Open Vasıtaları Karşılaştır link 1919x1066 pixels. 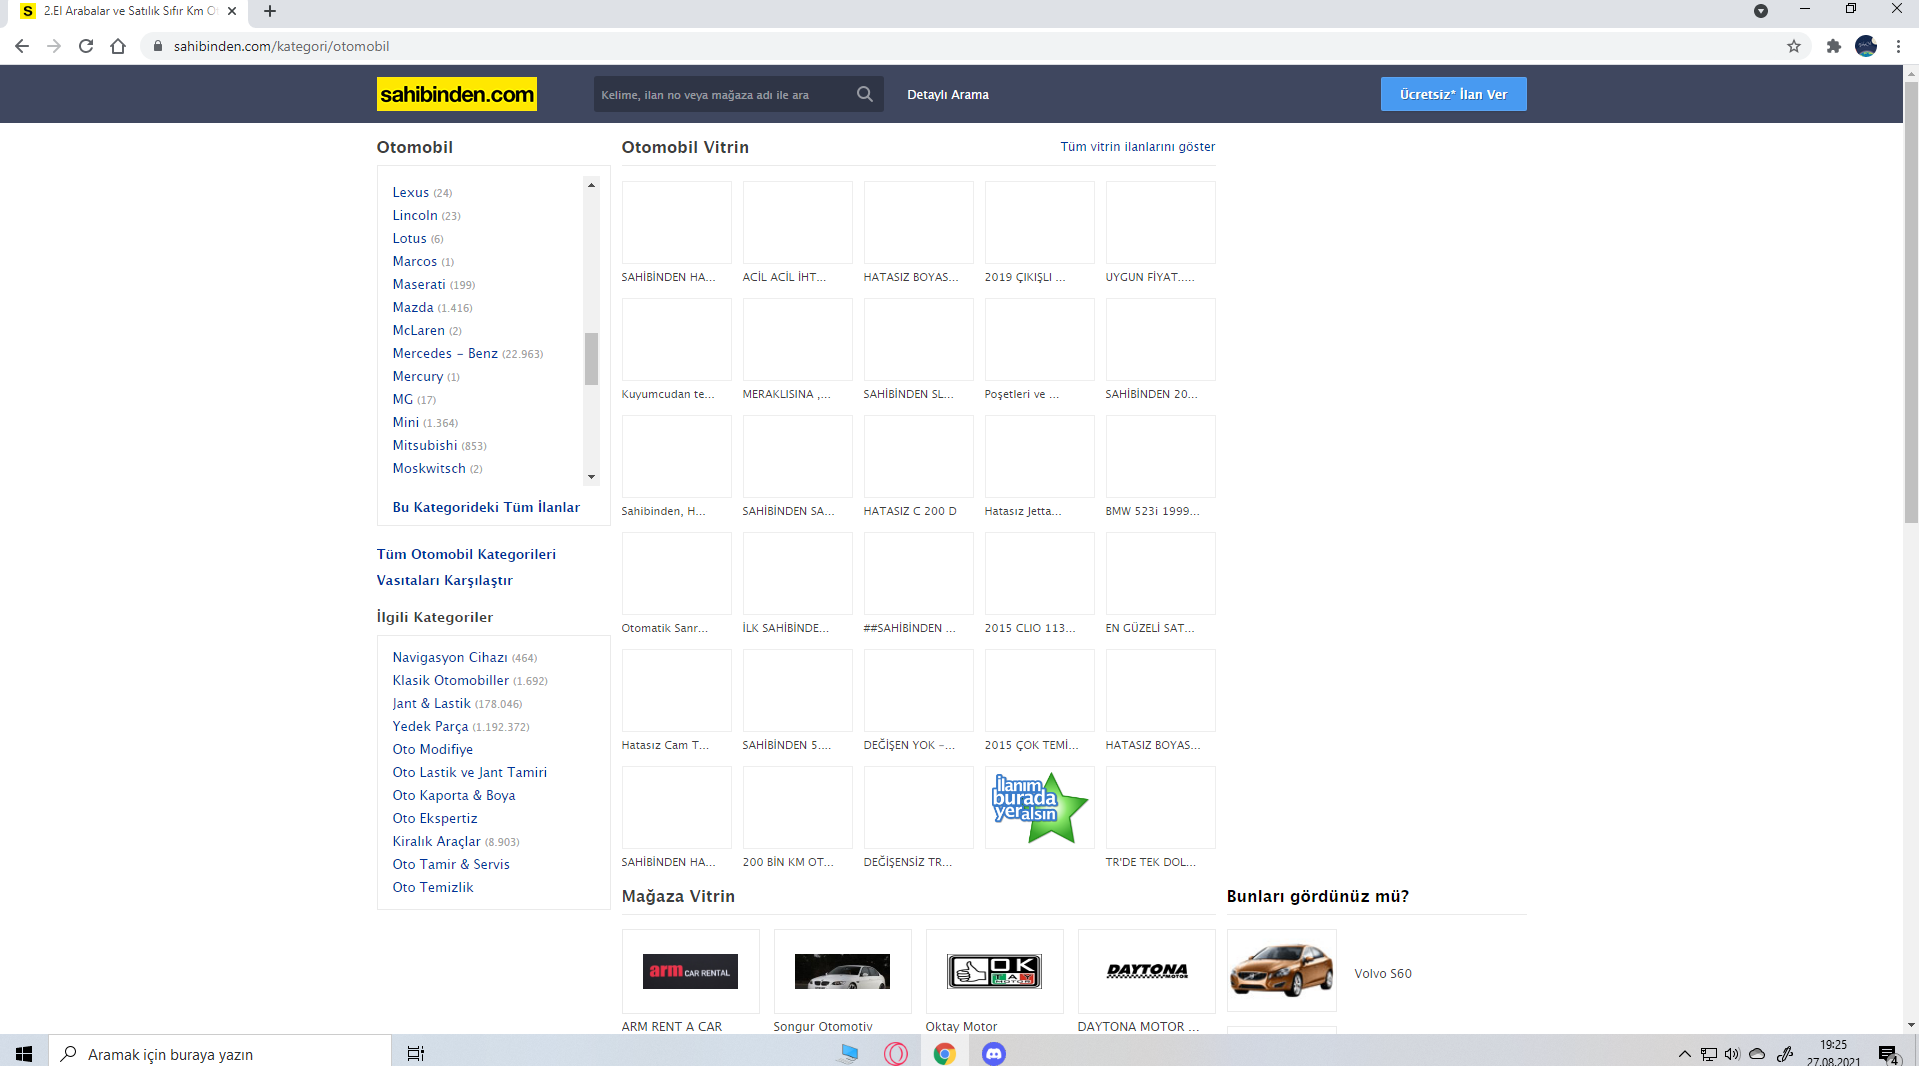tap(444, 581)
